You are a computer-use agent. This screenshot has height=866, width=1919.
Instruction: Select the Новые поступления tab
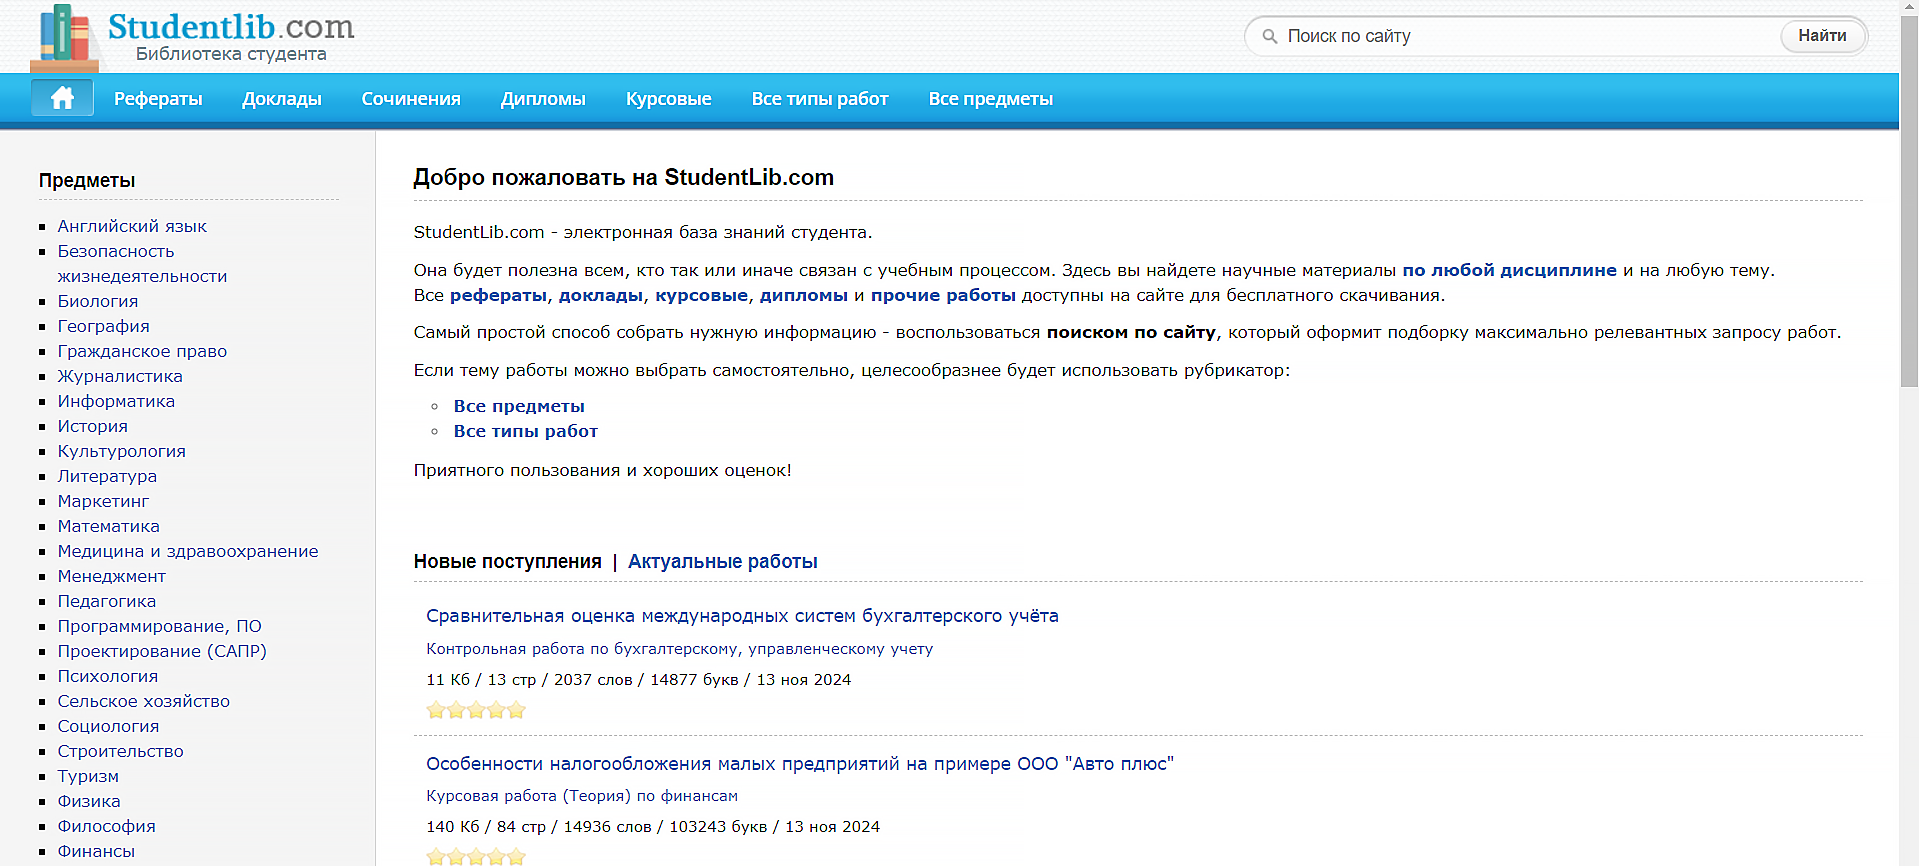pos(508,562)
